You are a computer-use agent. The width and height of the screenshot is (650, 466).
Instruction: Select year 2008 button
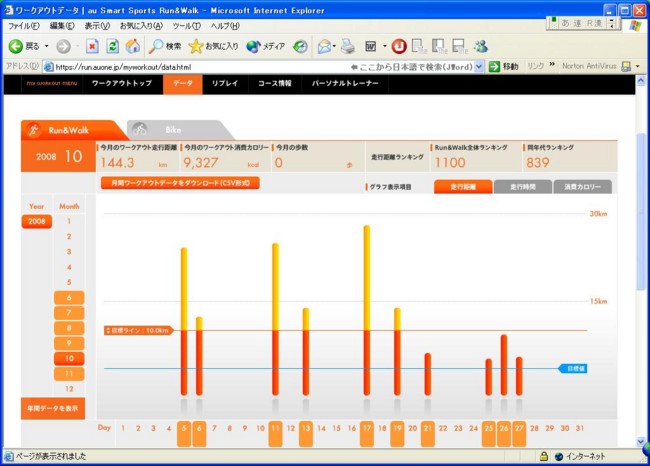(x=36, y=221)
